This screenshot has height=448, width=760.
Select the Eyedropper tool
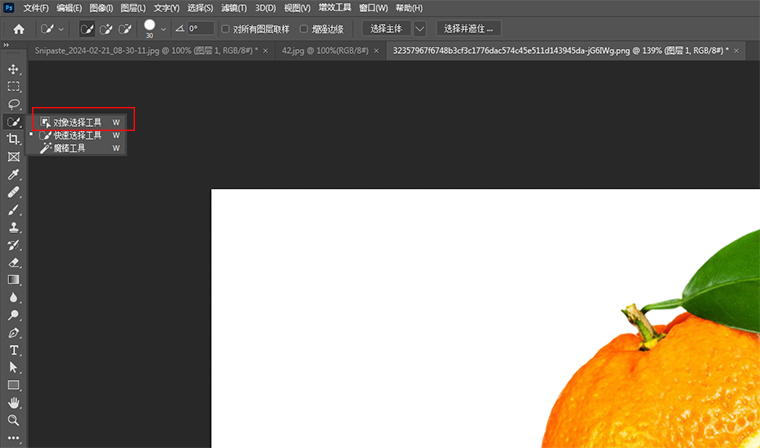click(14, 175)
